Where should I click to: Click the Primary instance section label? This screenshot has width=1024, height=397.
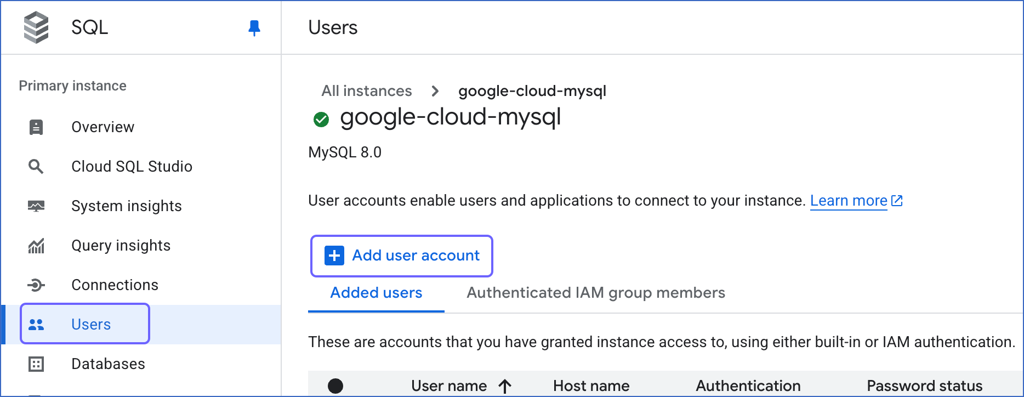[x=72, y=86]
